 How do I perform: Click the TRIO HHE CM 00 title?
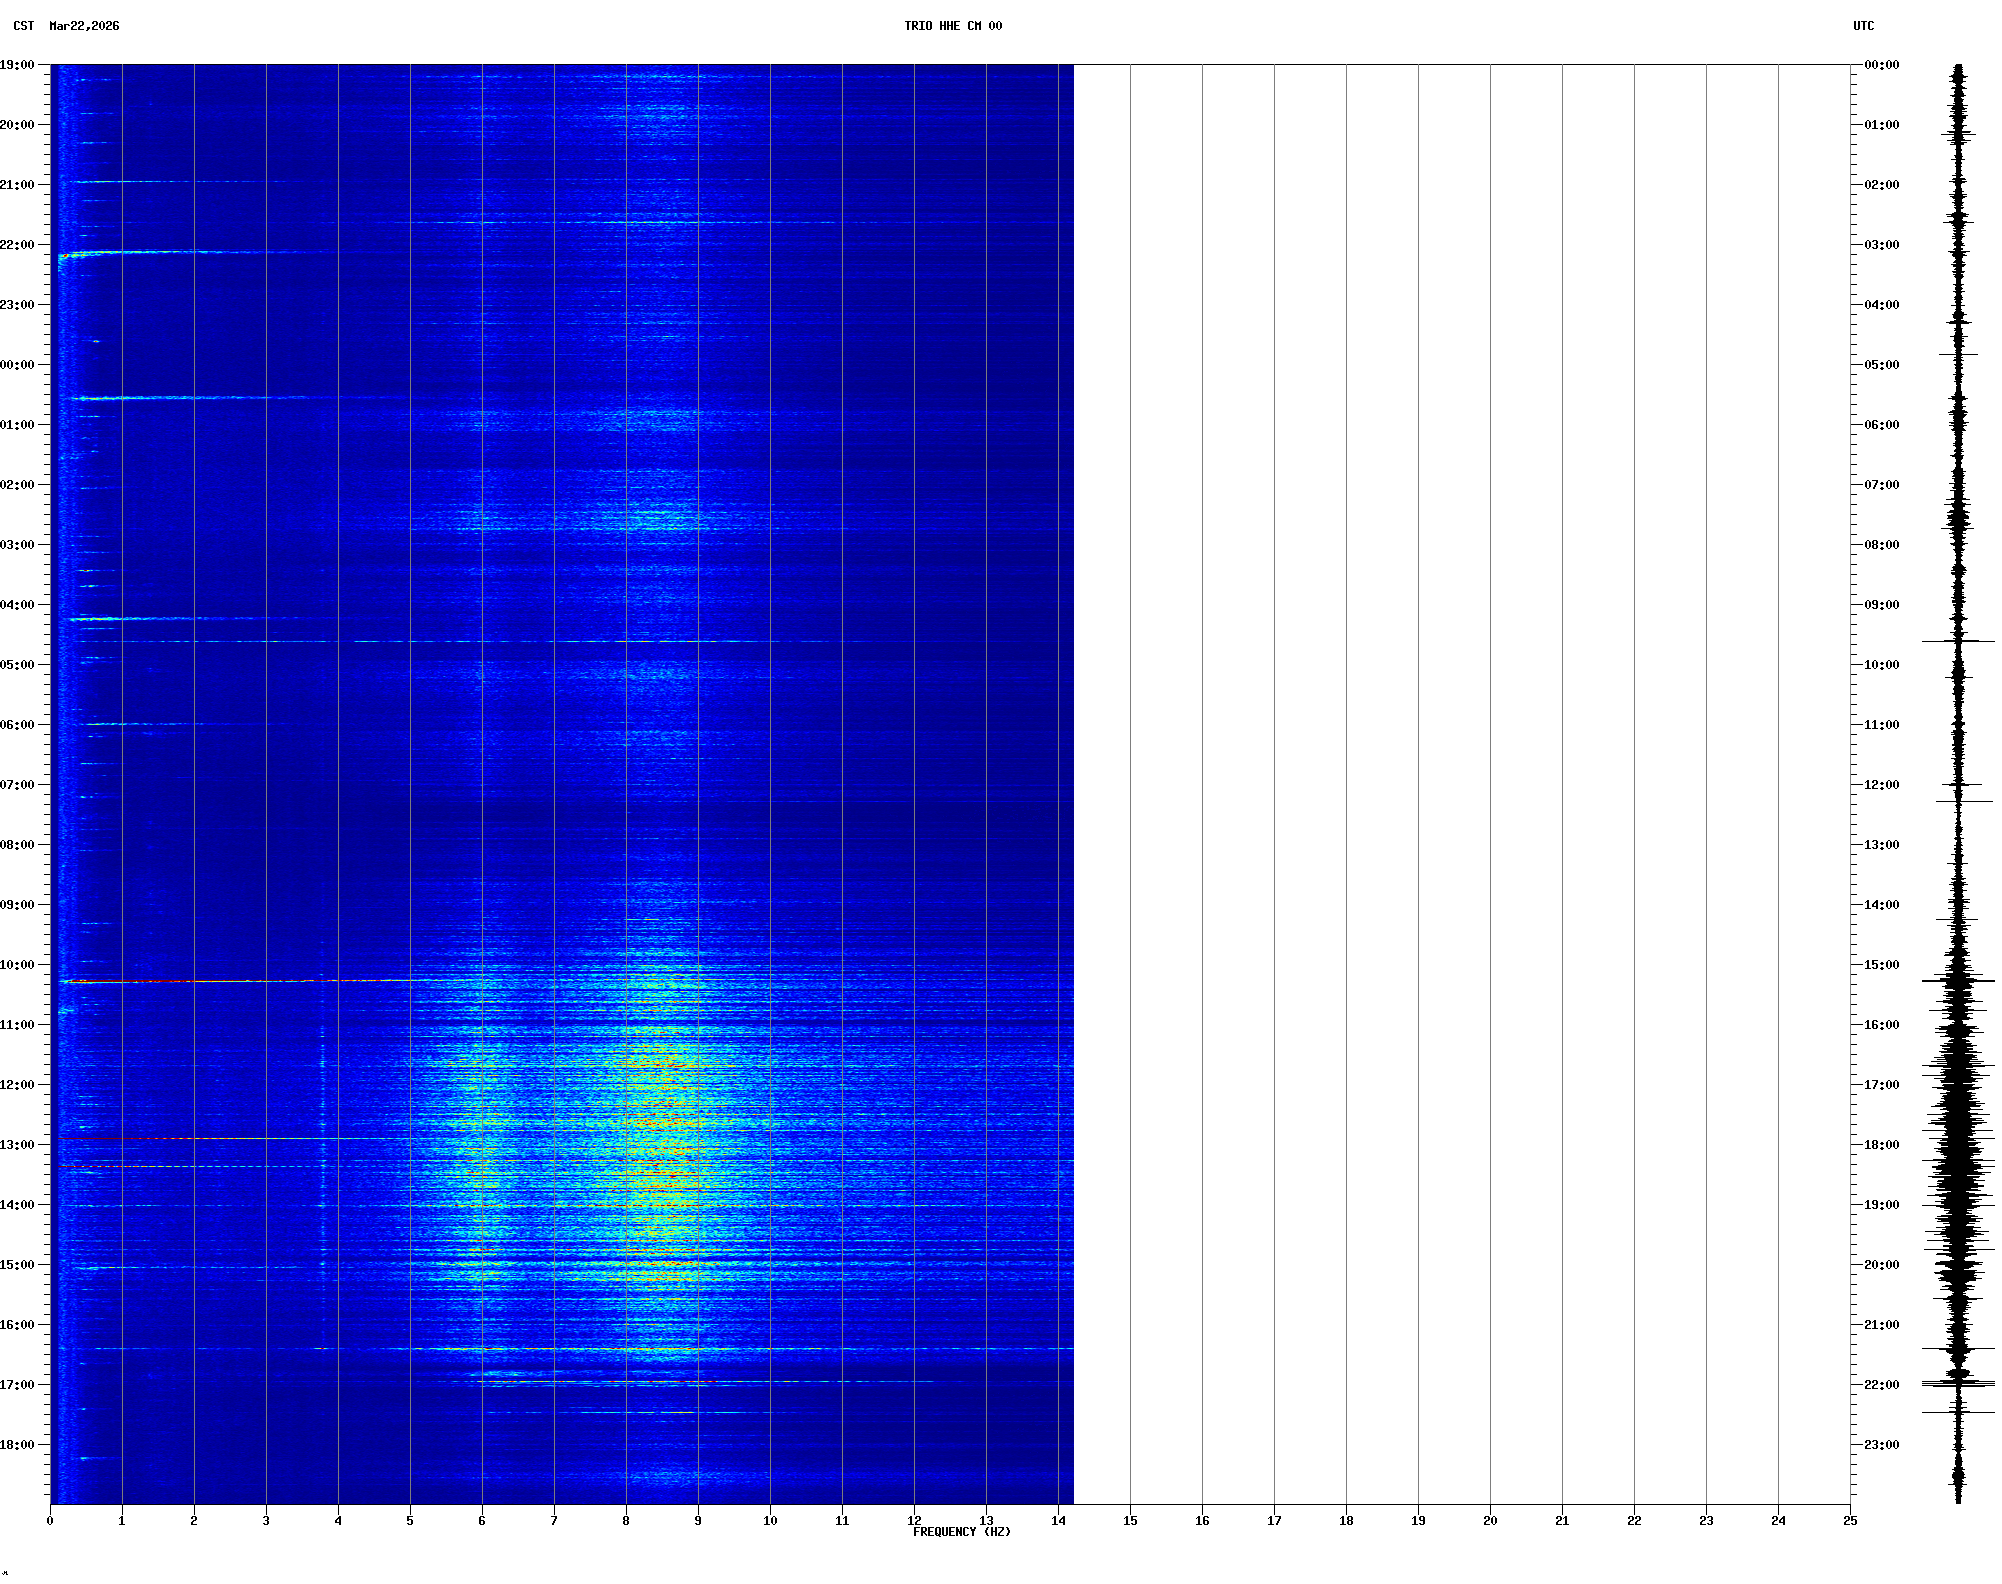click(x=952, y=26)
